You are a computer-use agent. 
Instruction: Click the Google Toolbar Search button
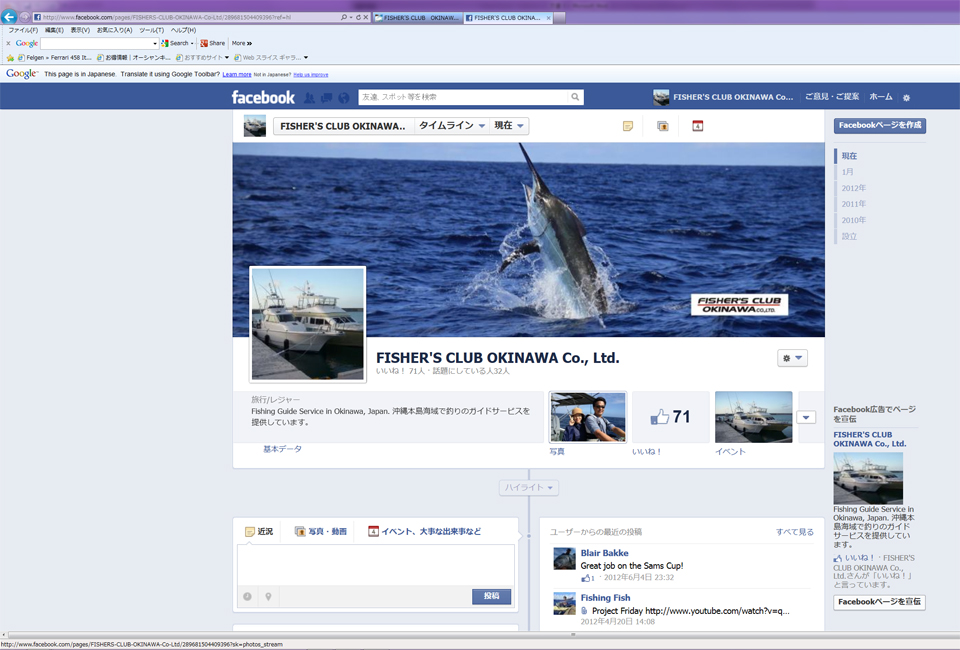point(177,43)
